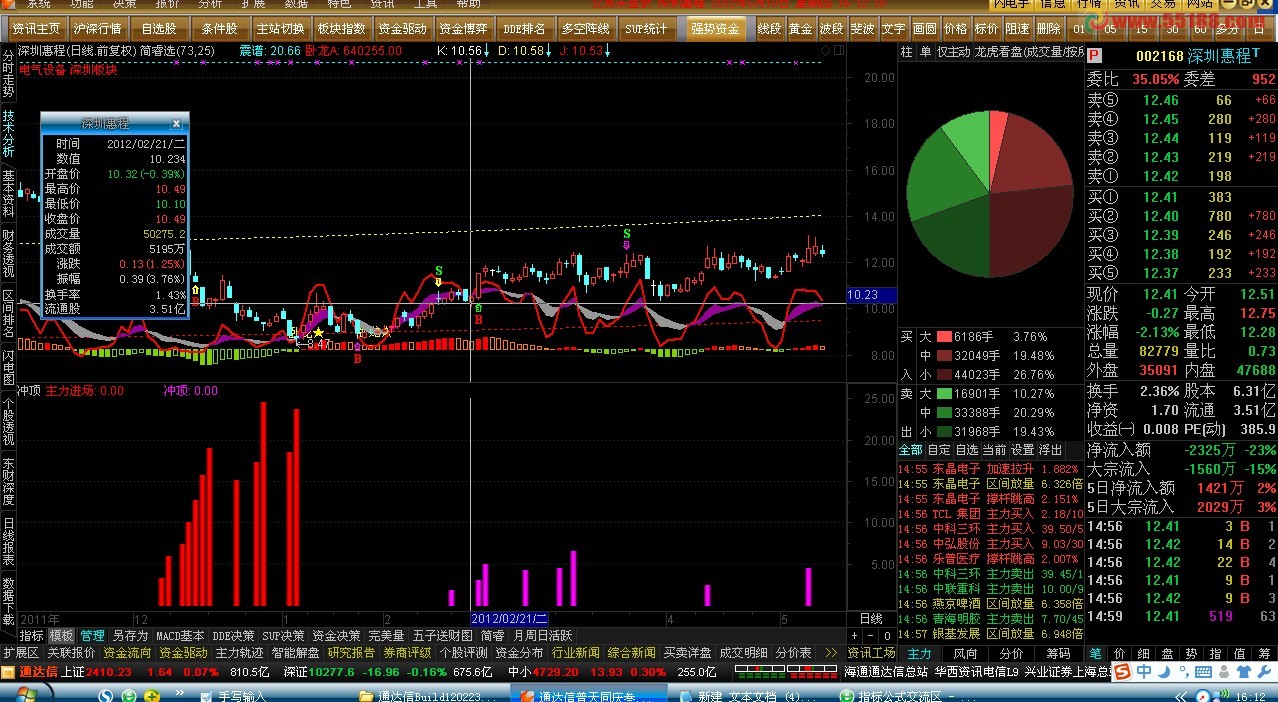Image resolution: width=1278 pixels, height=702 pixels.
Task: Close the 深圳惠程 info popup
Action: coord(177,124)
